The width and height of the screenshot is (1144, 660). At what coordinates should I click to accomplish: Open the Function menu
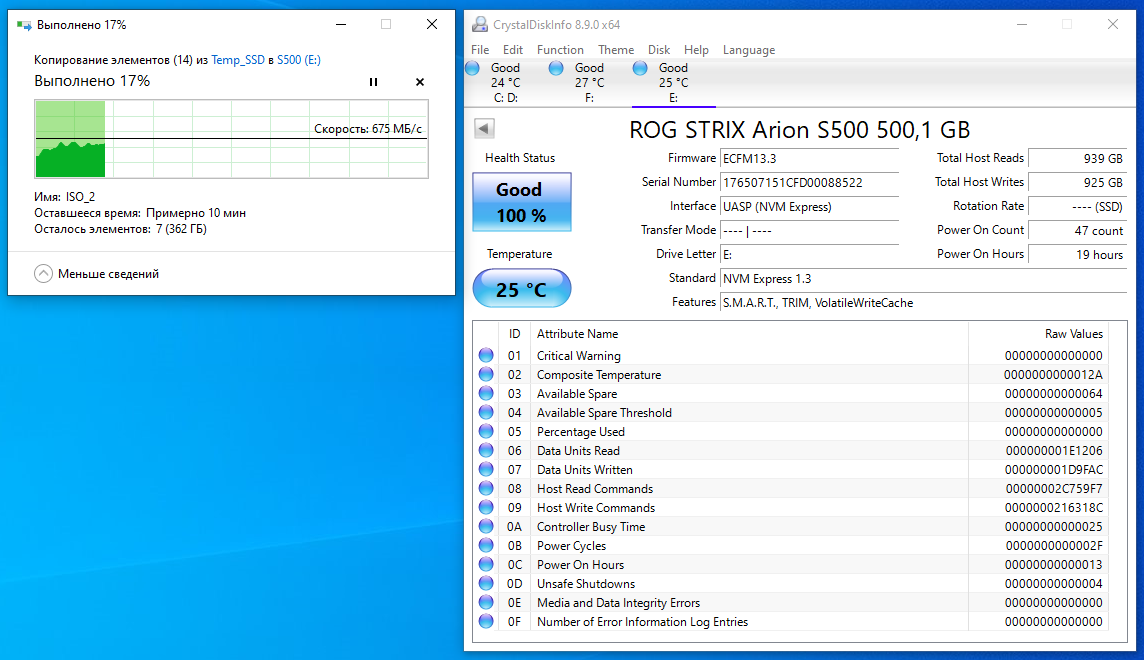560,50
